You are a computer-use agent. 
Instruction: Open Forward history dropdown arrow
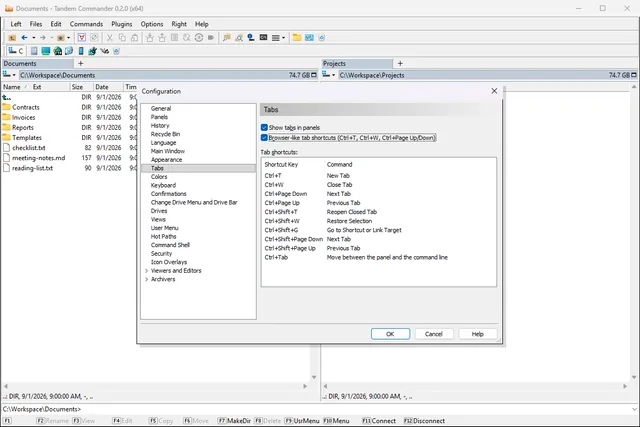click(52, 38)
